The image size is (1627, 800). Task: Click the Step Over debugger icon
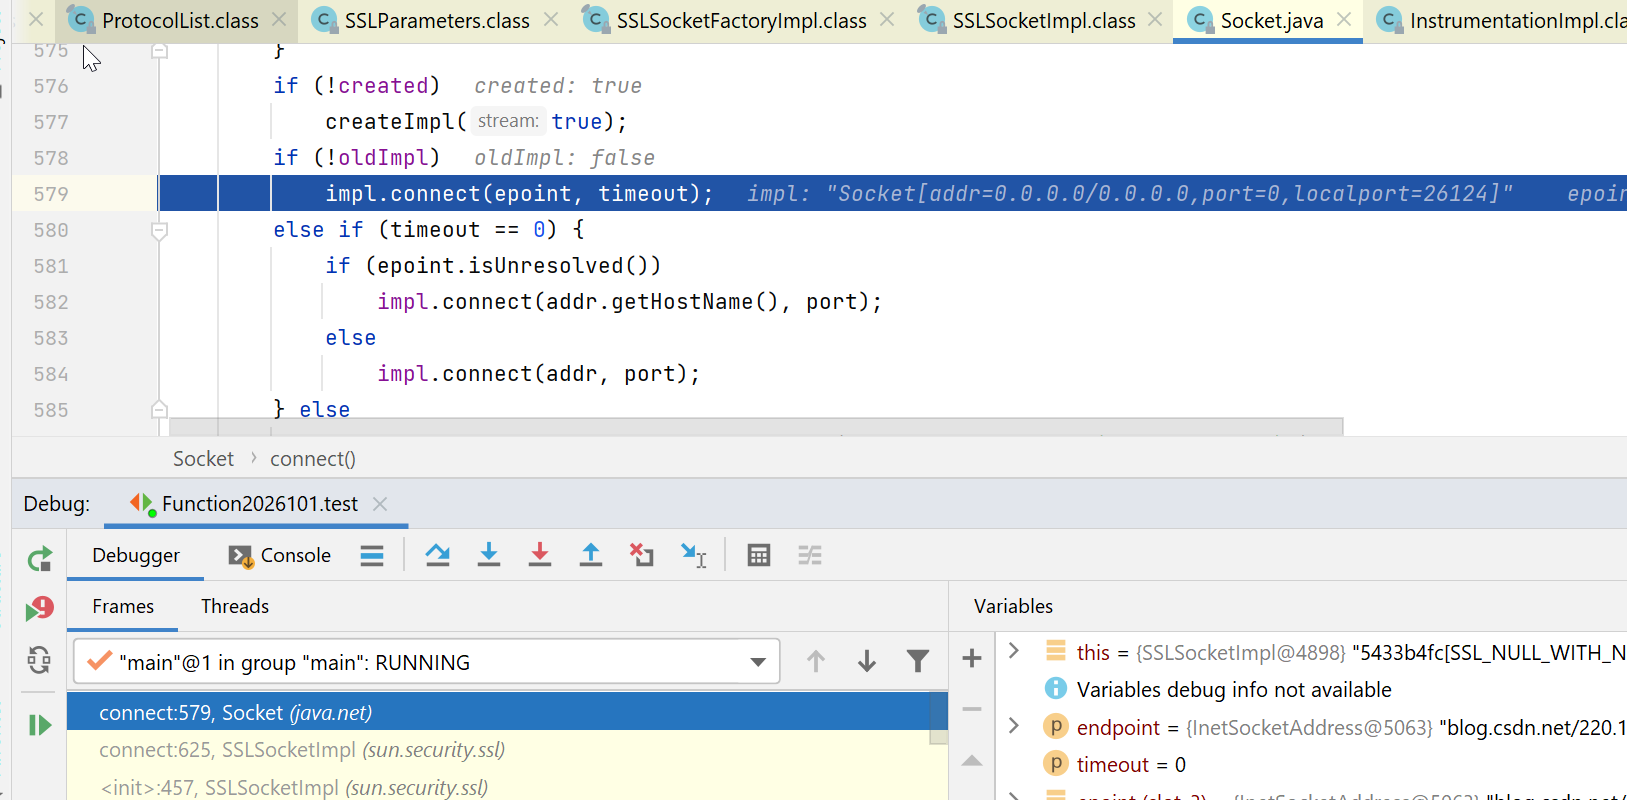pos(437,555)
